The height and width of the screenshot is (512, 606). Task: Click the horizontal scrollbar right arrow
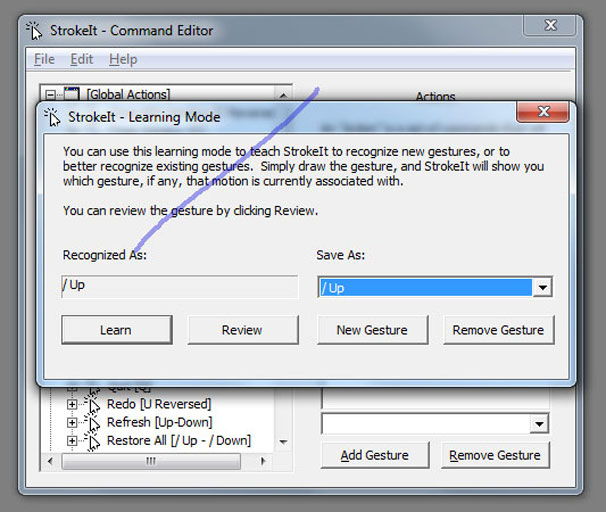click(263, 461)
